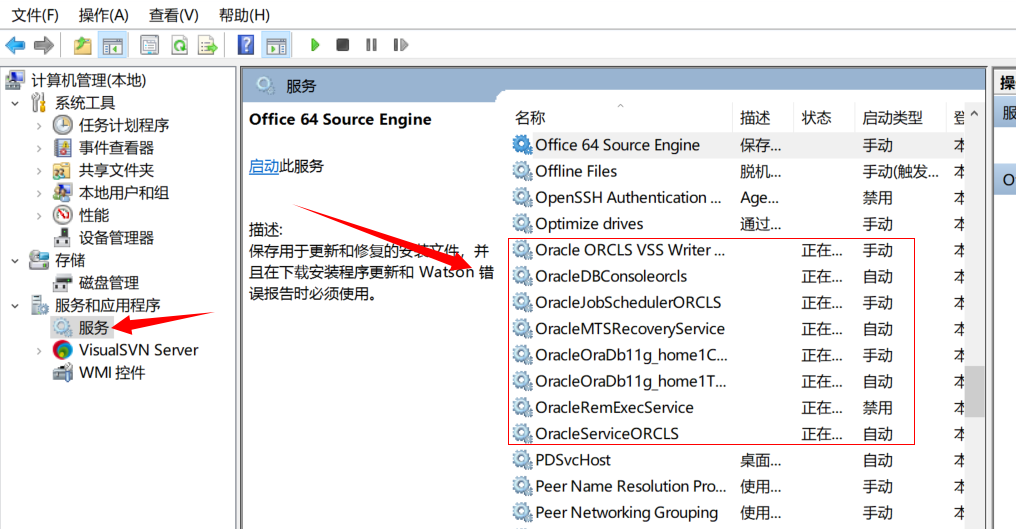Click the Refresh toolbar icon
The width and height of the screenshot is (1016, 529).
click(x=179, y=45)
